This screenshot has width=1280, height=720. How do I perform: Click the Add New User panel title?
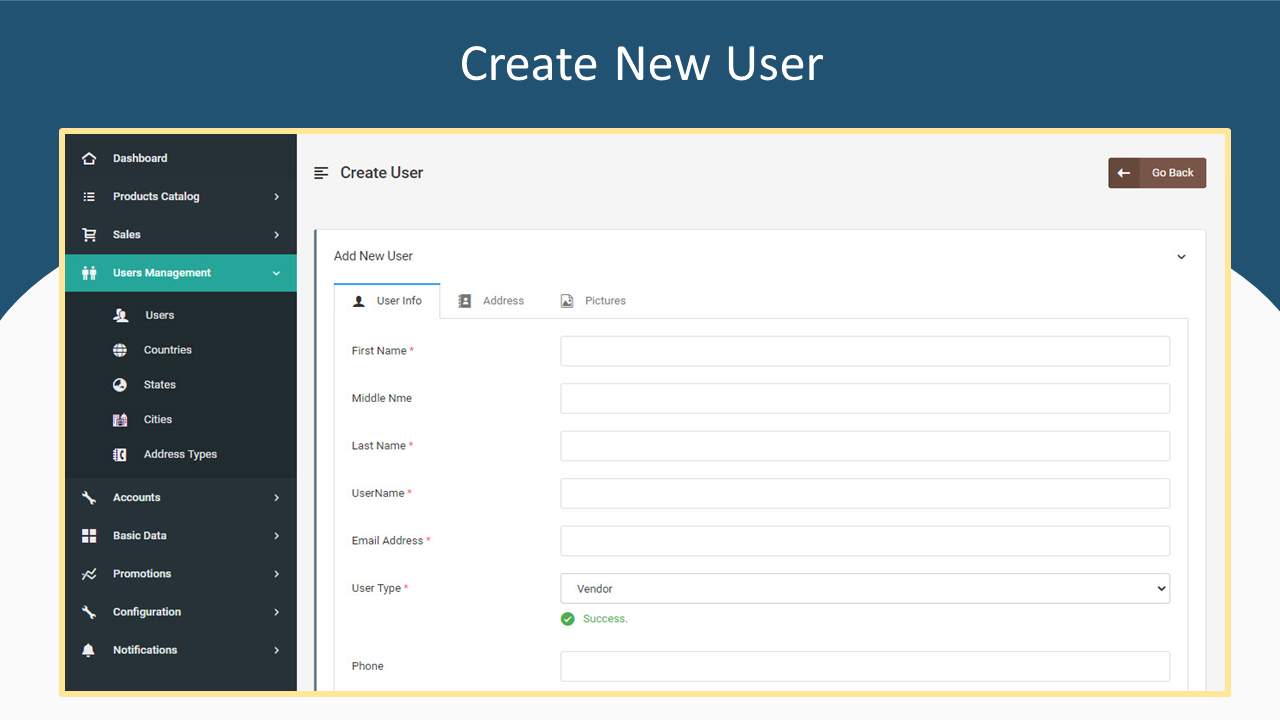(x=373, y=256)
